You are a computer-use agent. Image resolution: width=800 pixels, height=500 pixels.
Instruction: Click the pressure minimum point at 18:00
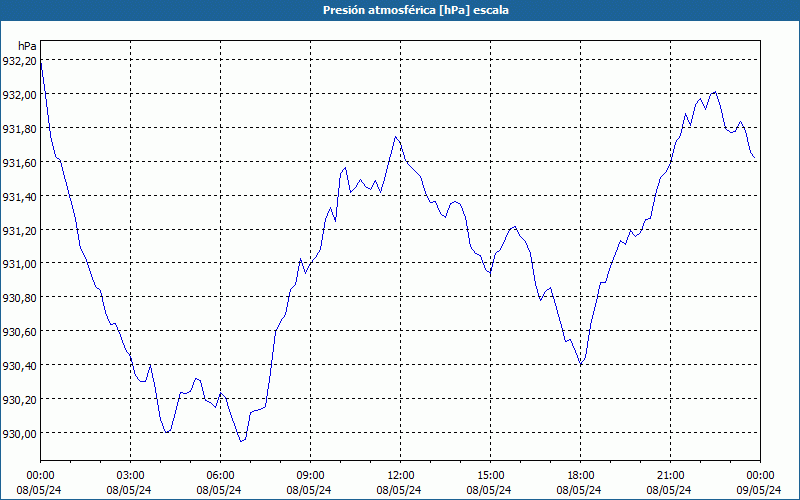tap(581, 364)
